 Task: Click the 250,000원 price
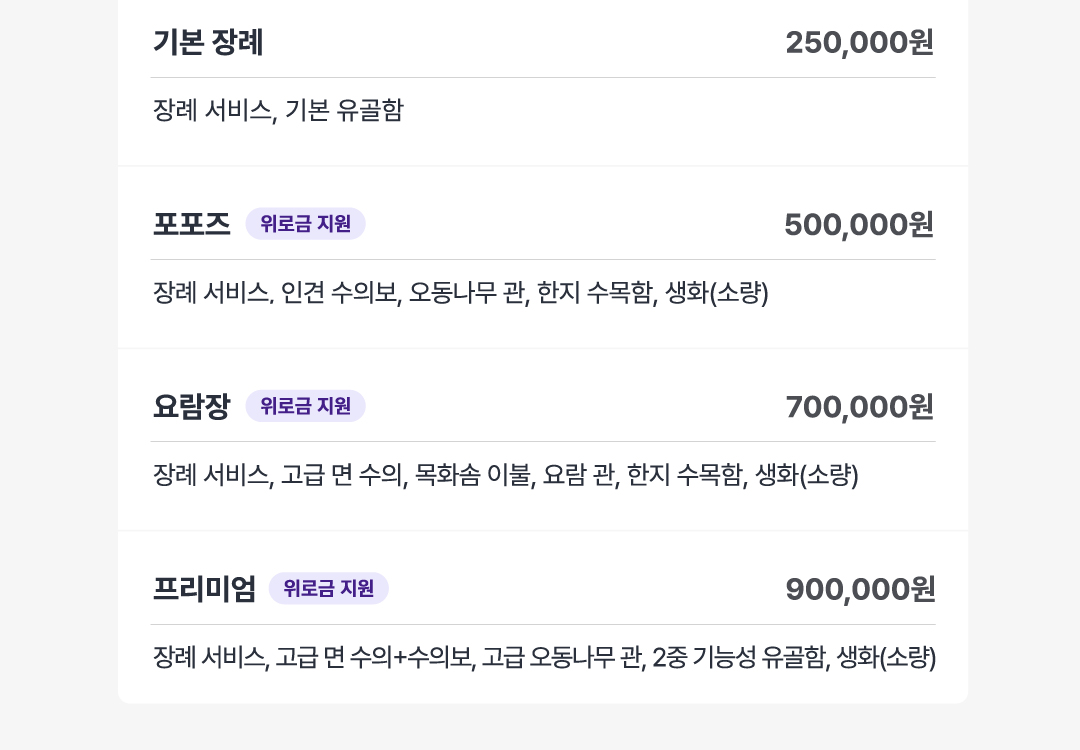click(x=860, y=42)
